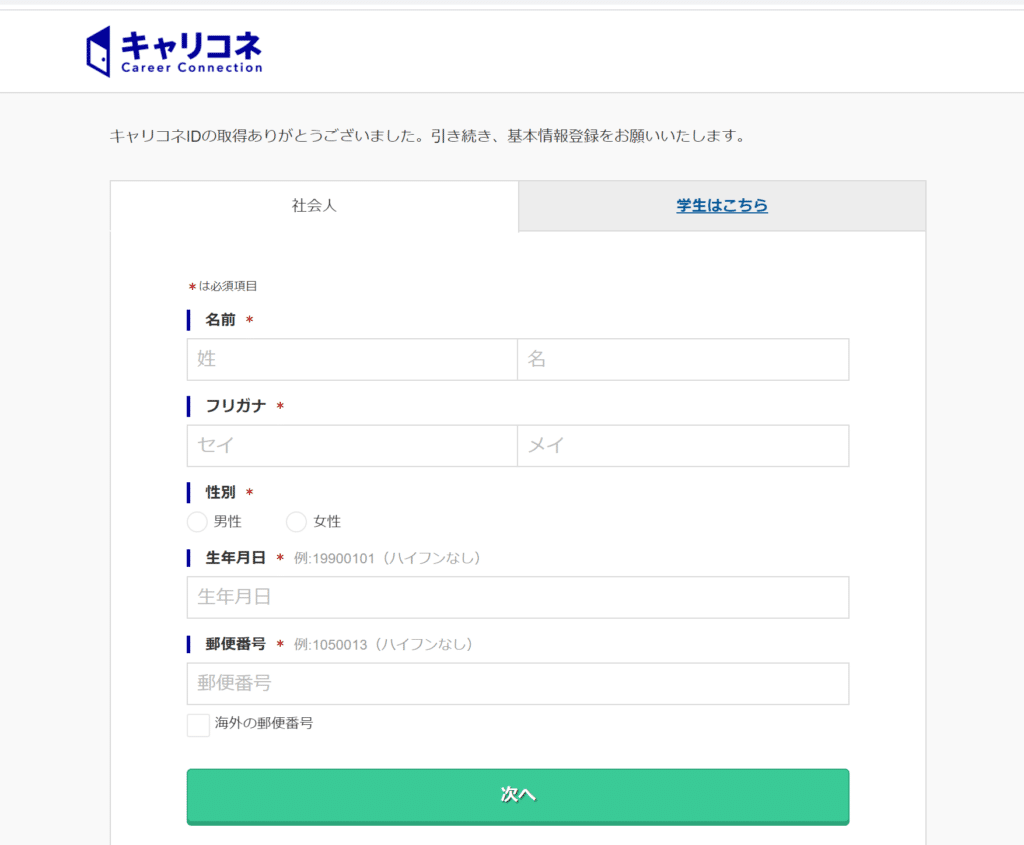Click the 名前 section heading label
1024x845 pixels.
point(220,320)
